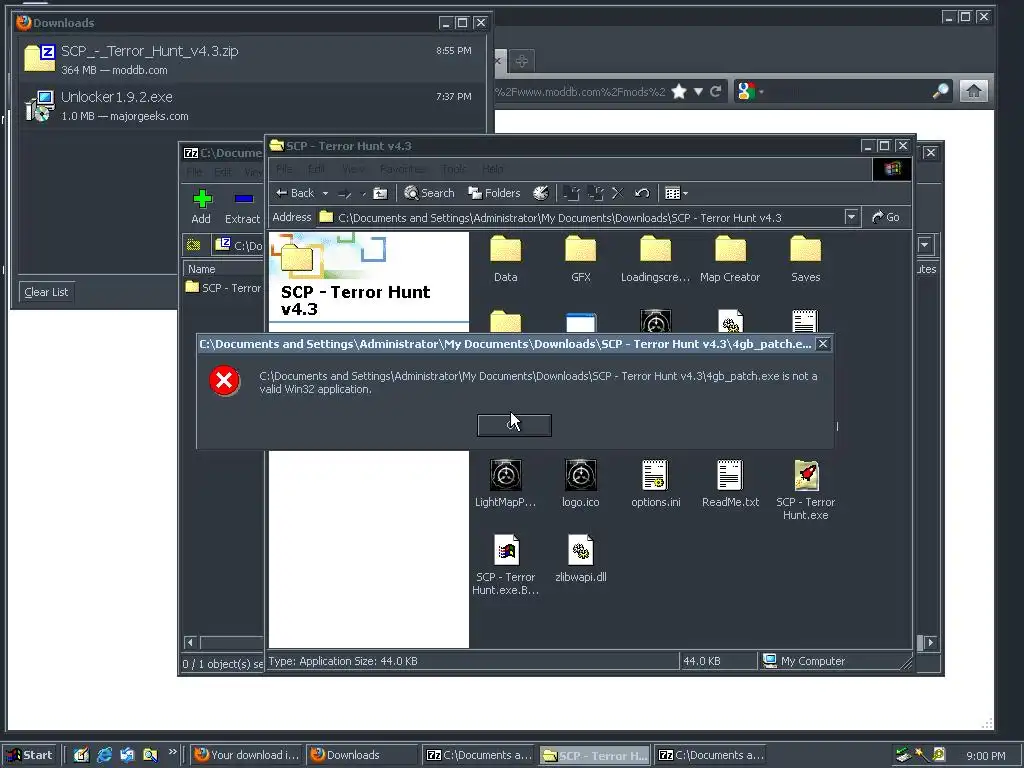Open the View menu in Explorer window
The height and width of the screenshot is (768, 1024).
pyautogui.click(x=353, y=169)
